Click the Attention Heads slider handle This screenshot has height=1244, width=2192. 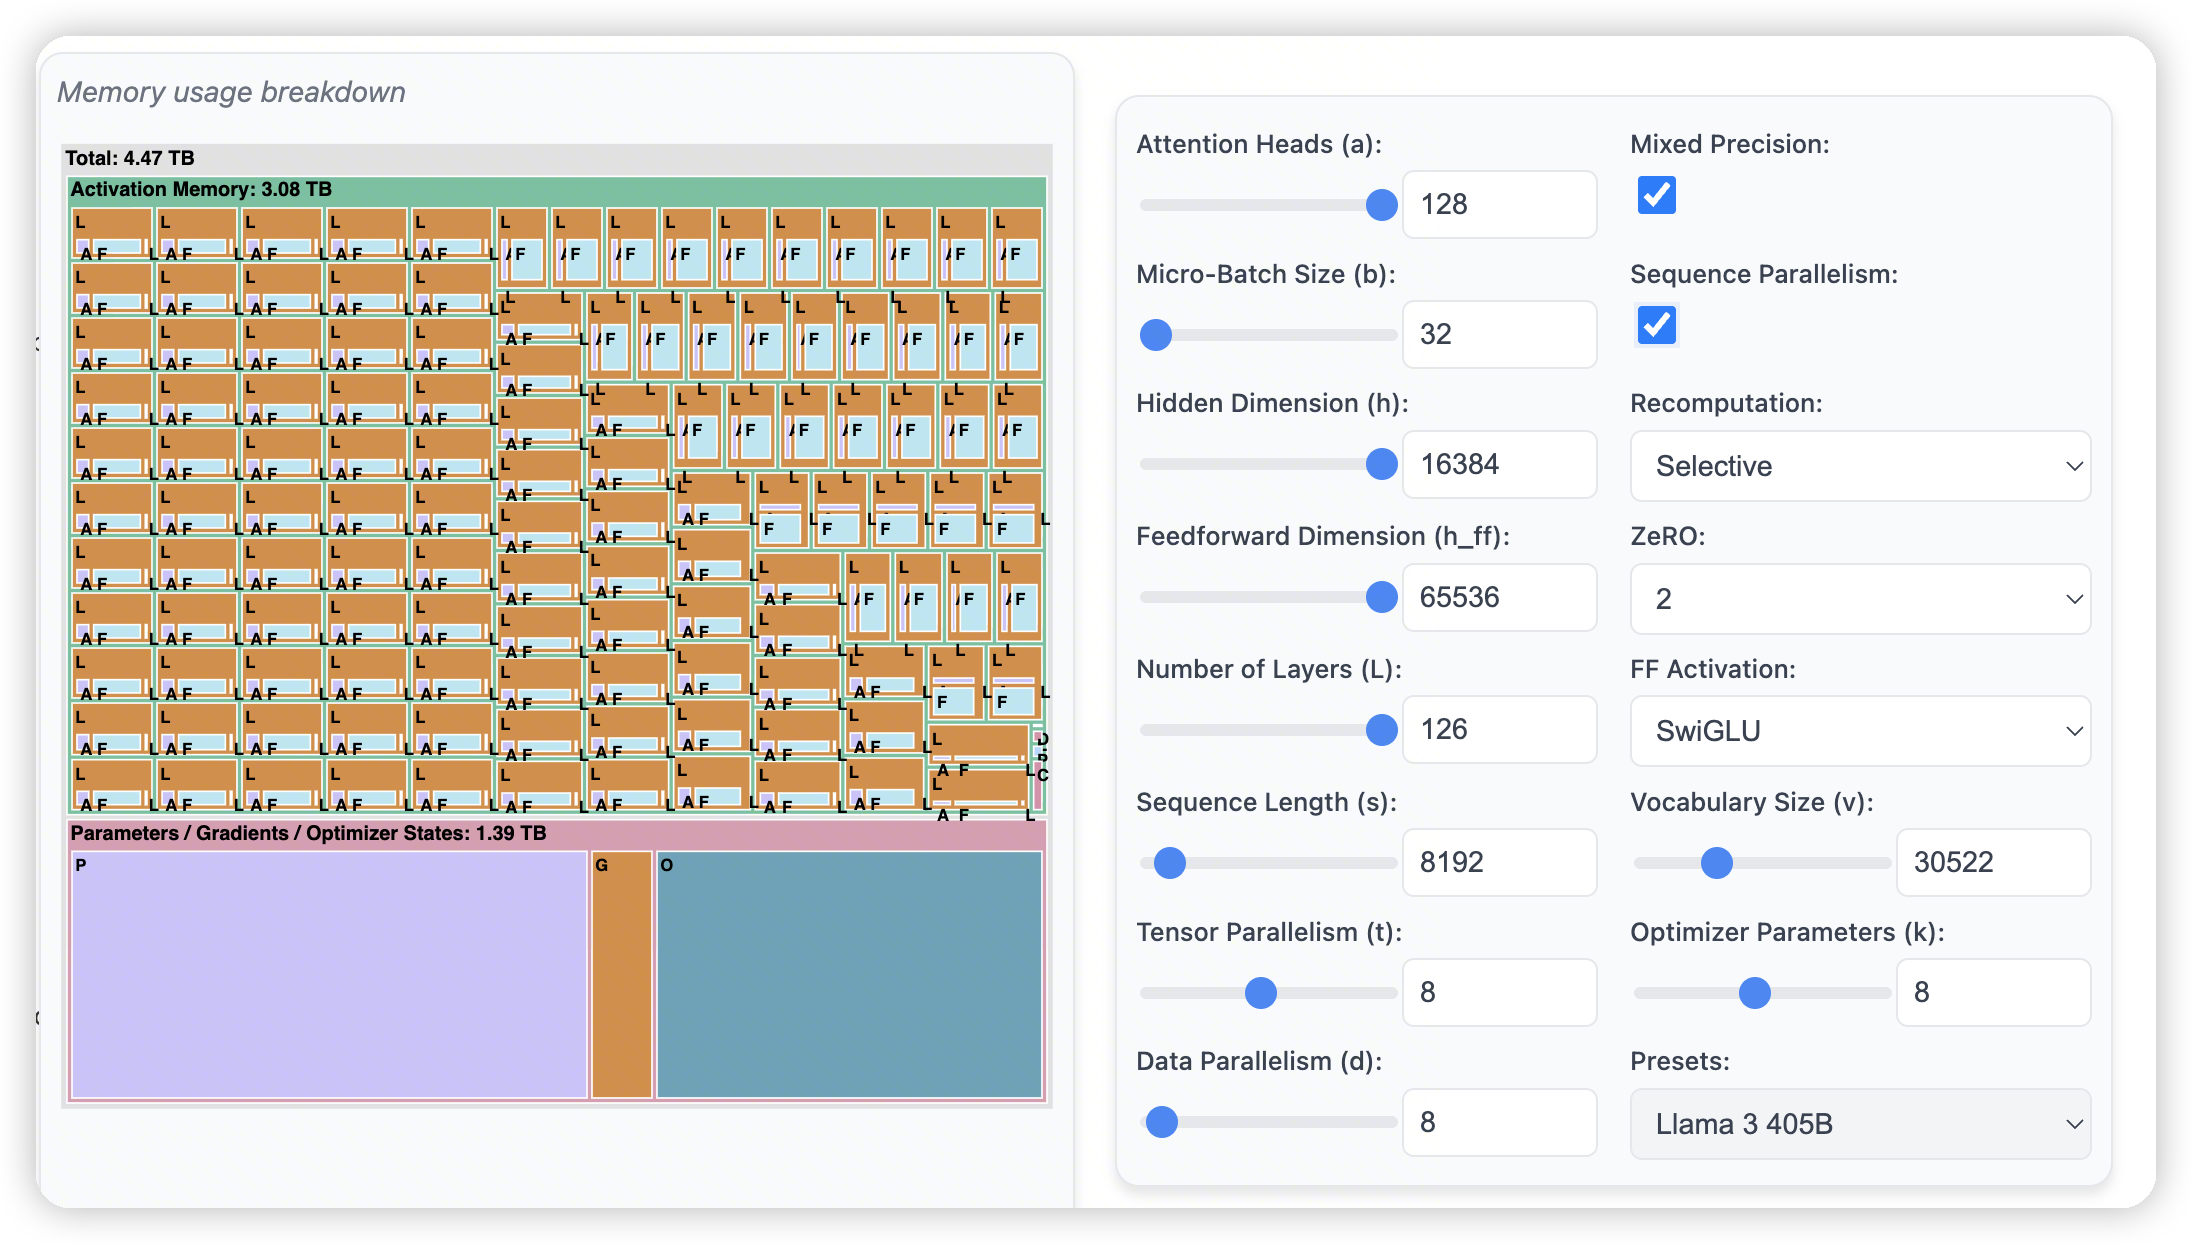click(1381, 205)
